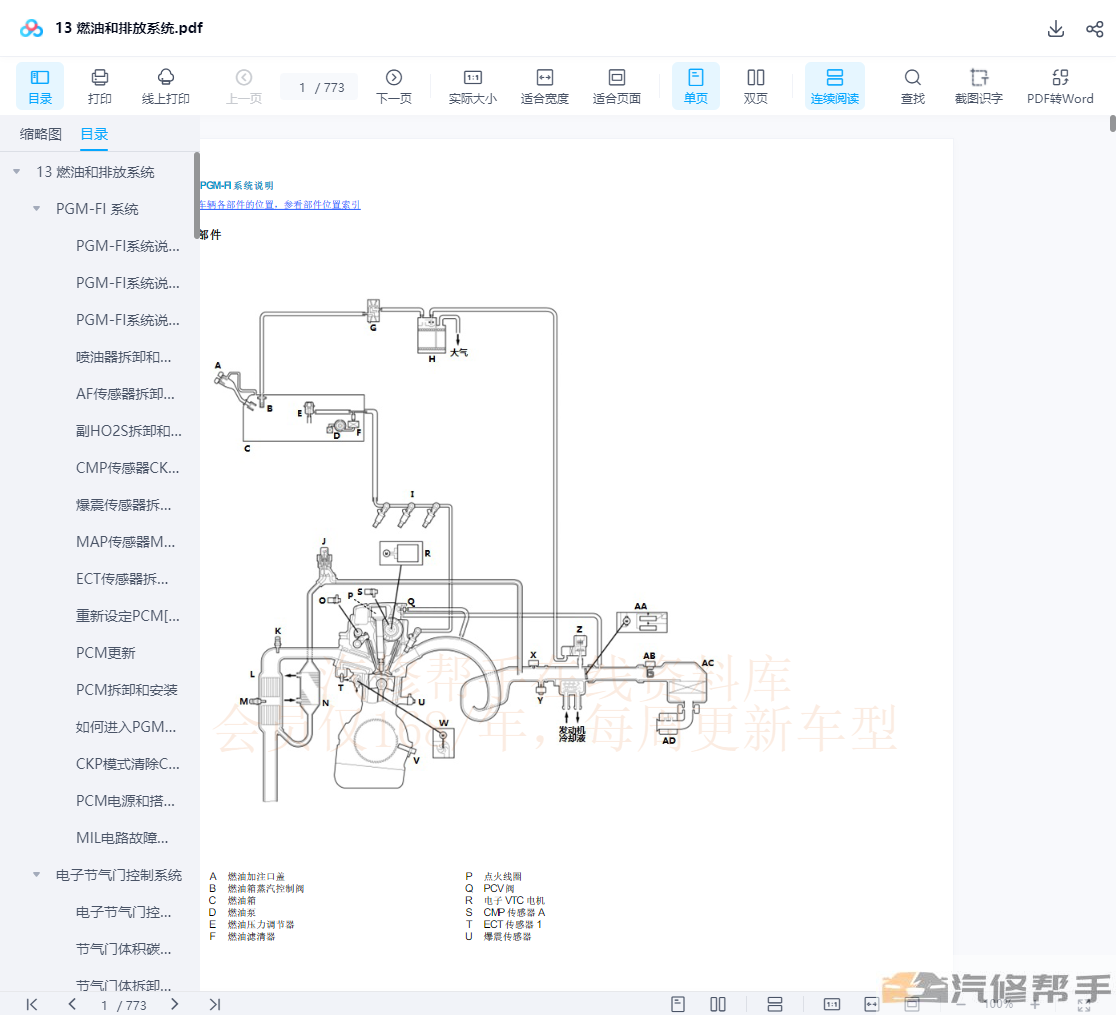Click the cloud app logo
1116x1015 pixels.
coord(31,28)
